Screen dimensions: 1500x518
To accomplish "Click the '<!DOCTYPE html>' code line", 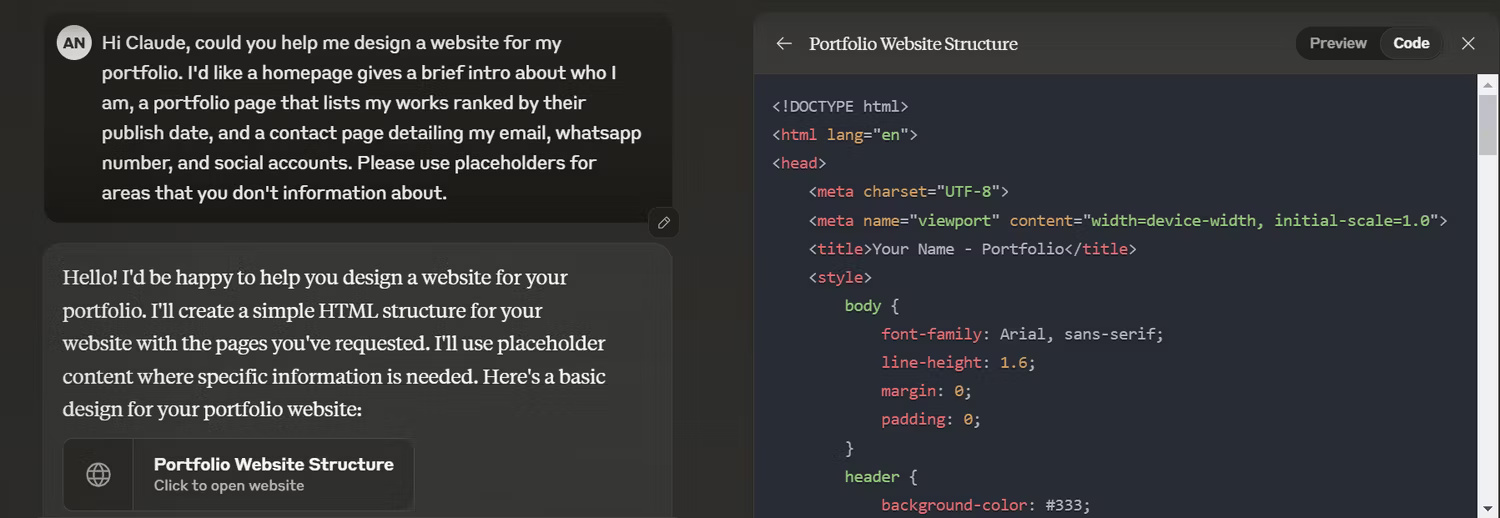I will pyautogui.click(x=840, y=106).
